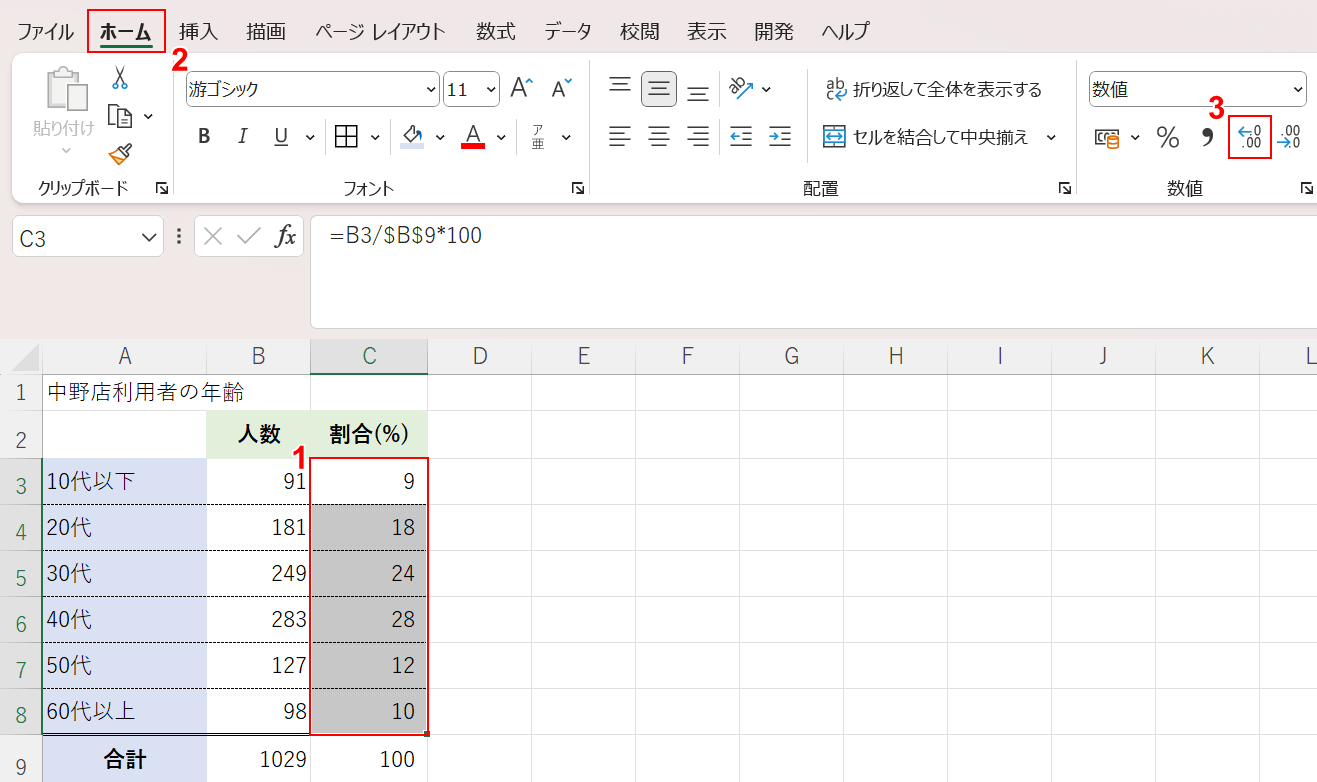Click the Fill Color bucket icon
Viewport: 1317px width, 782px height.
(x=412, y=137)
